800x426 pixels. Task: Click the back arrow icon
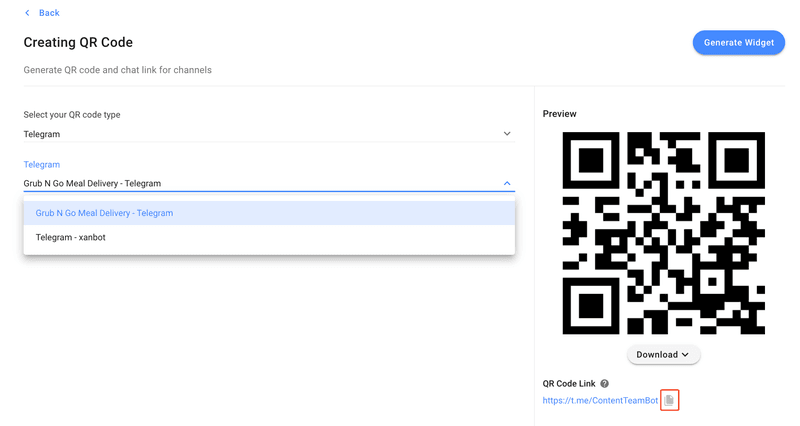[27, 13]
